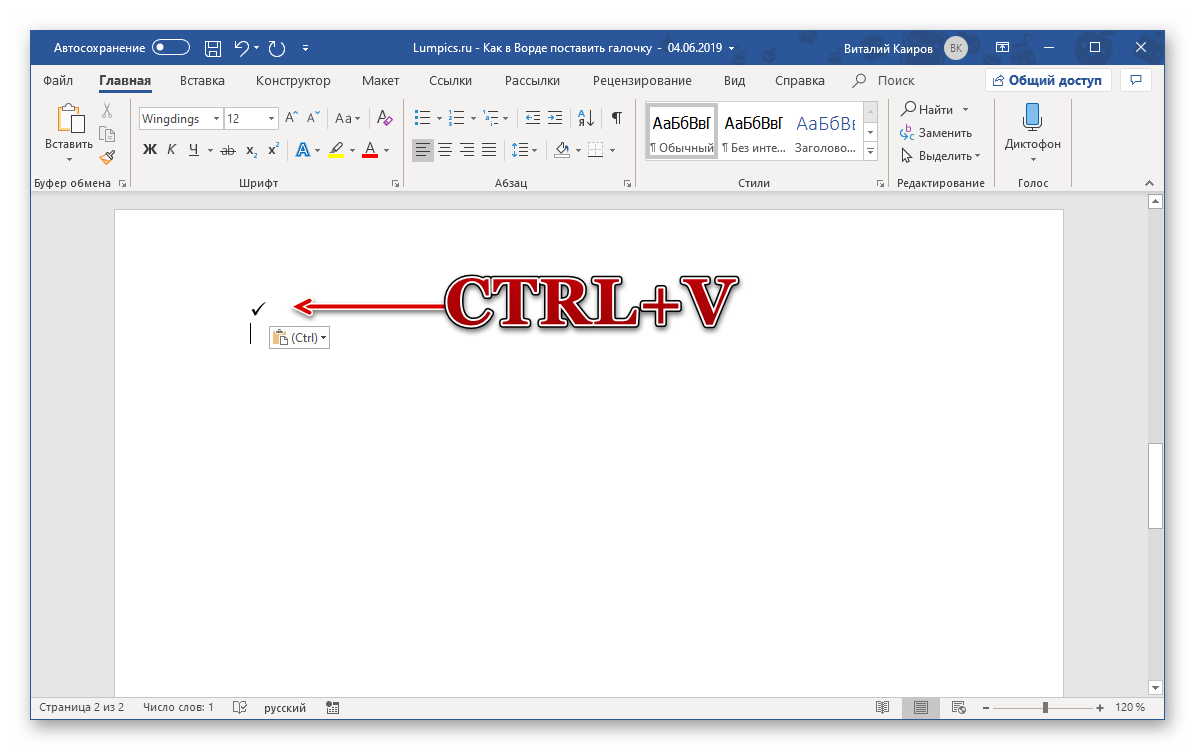Align text to the left

tap(422, 150)
